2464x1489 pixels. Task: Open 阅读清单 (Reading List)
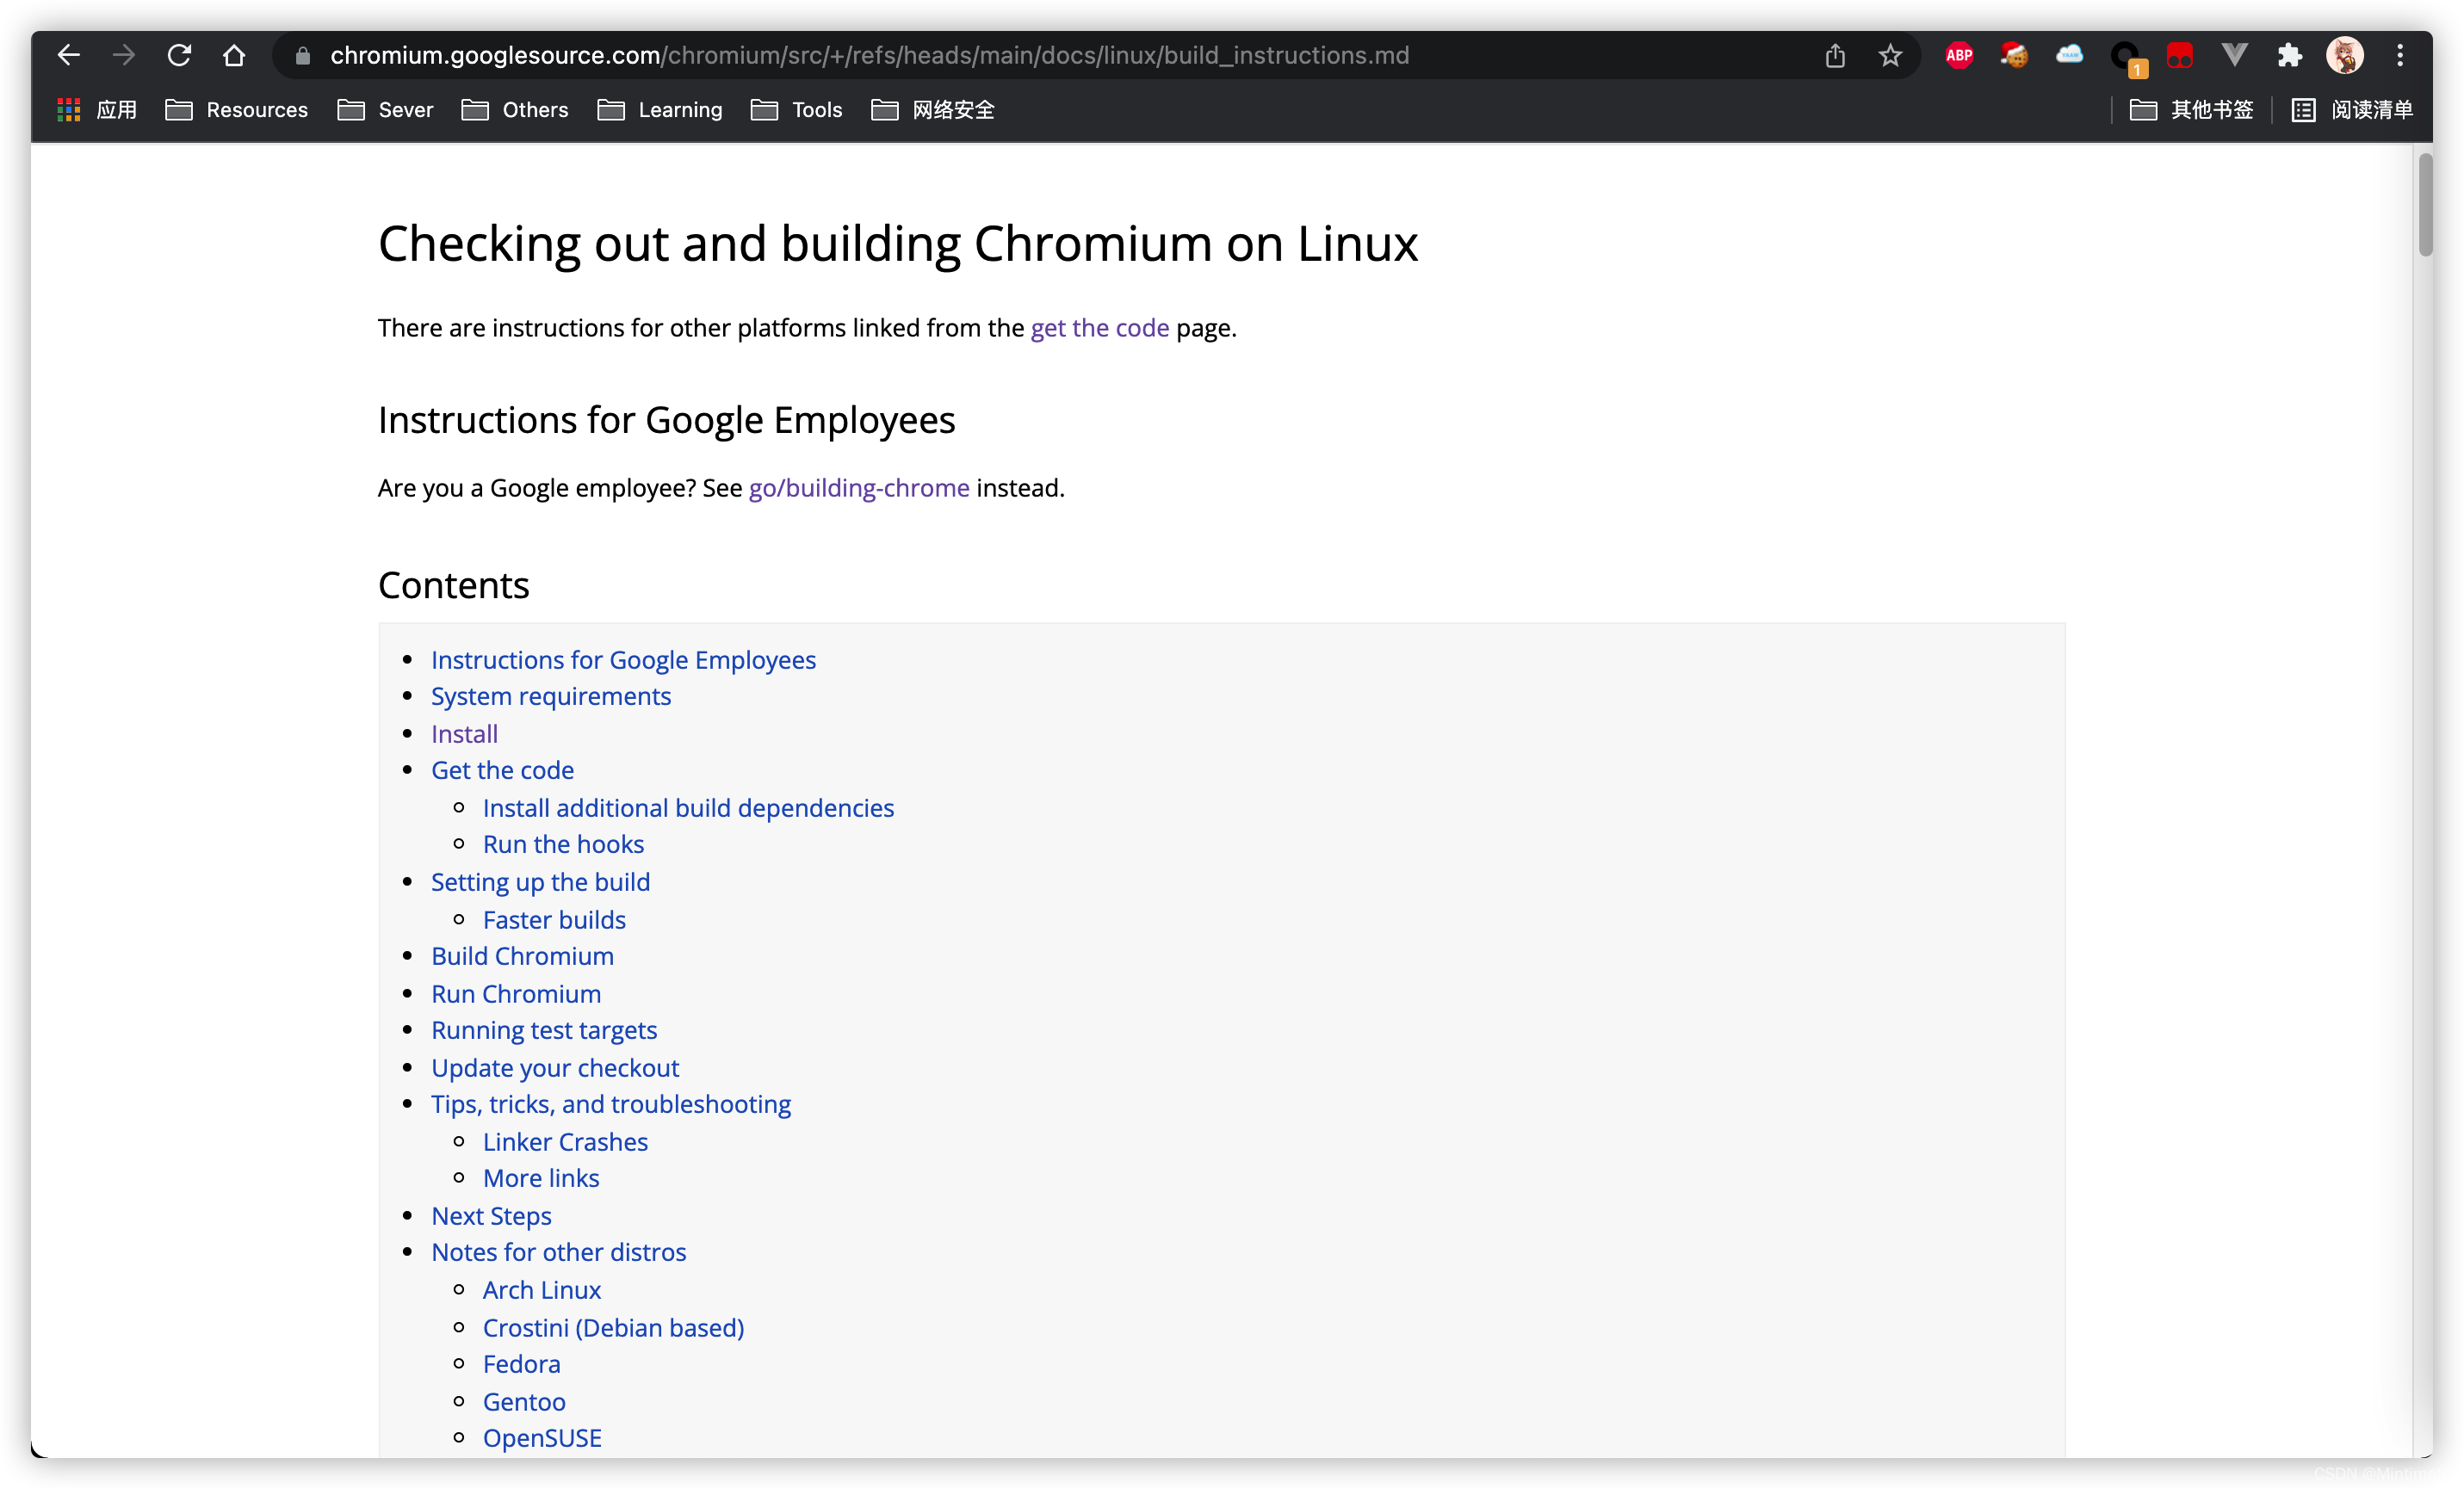[x=2354, y=110]
